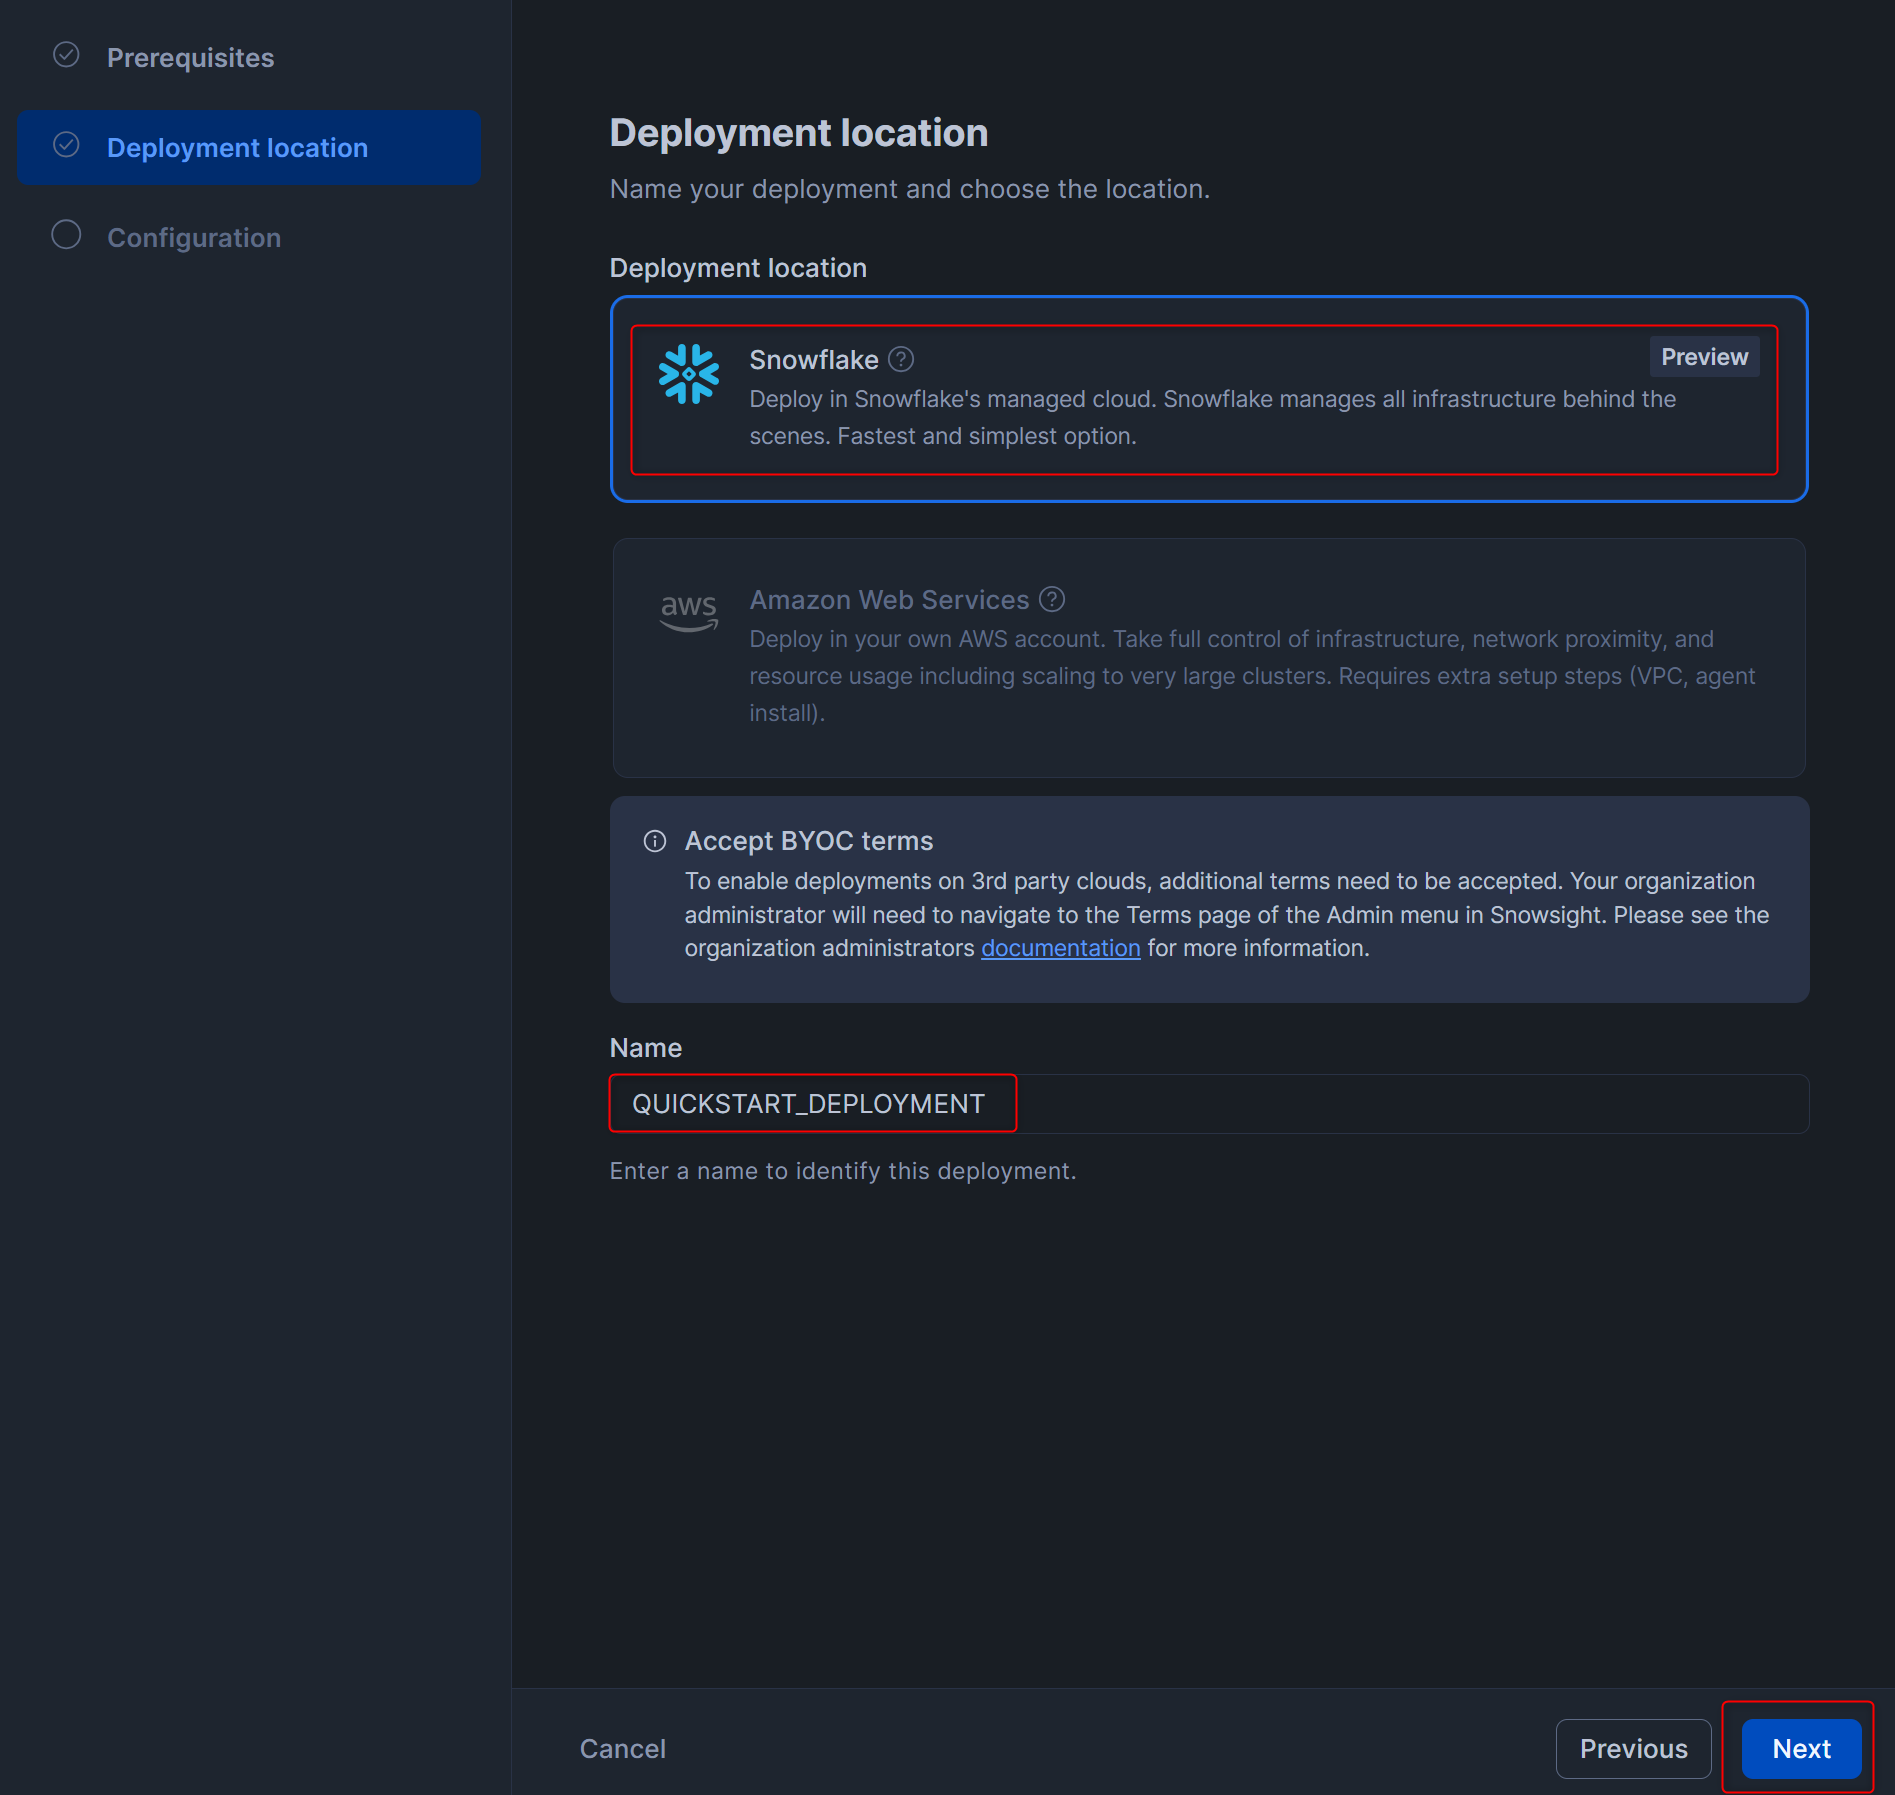Open the help tooltip next to Snowflake
The image size is (1895, 1795).
point(901,359)
